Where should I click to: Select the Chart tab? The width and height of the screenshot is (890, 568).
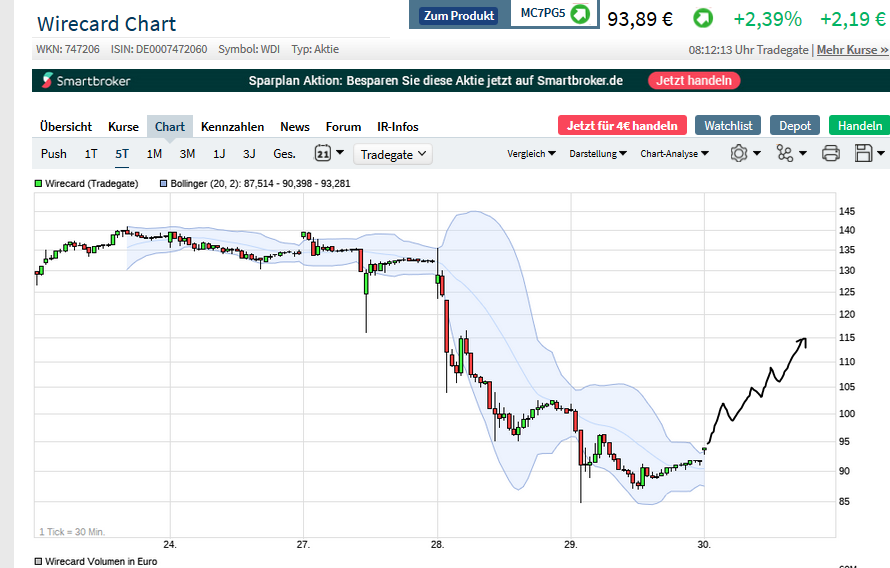pos(170,127)
